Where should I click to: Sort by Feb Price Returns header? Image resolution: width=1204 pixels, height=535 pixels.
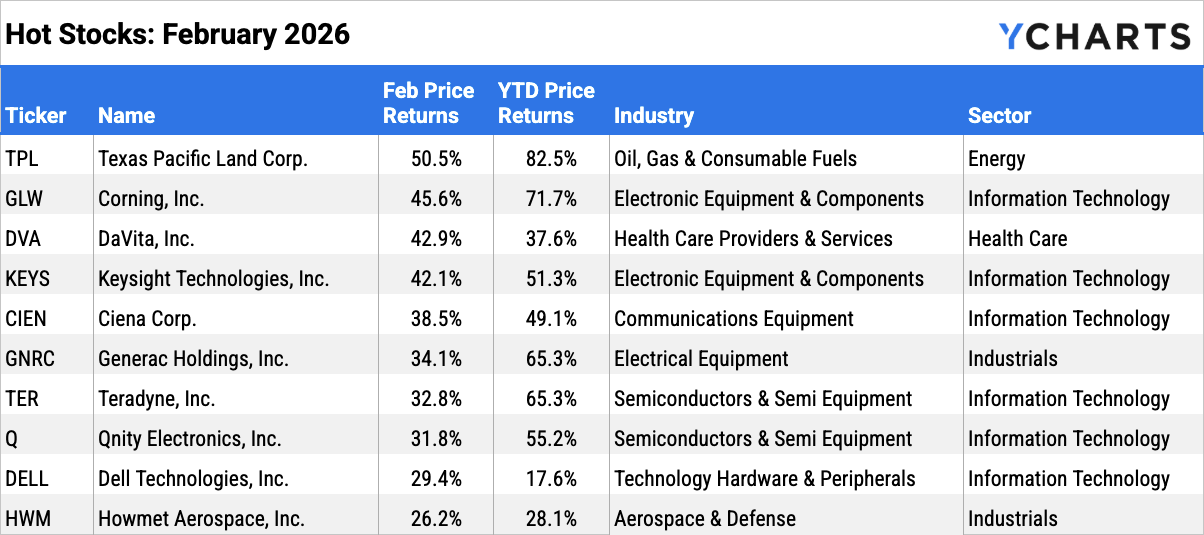[x=428, y=103]
